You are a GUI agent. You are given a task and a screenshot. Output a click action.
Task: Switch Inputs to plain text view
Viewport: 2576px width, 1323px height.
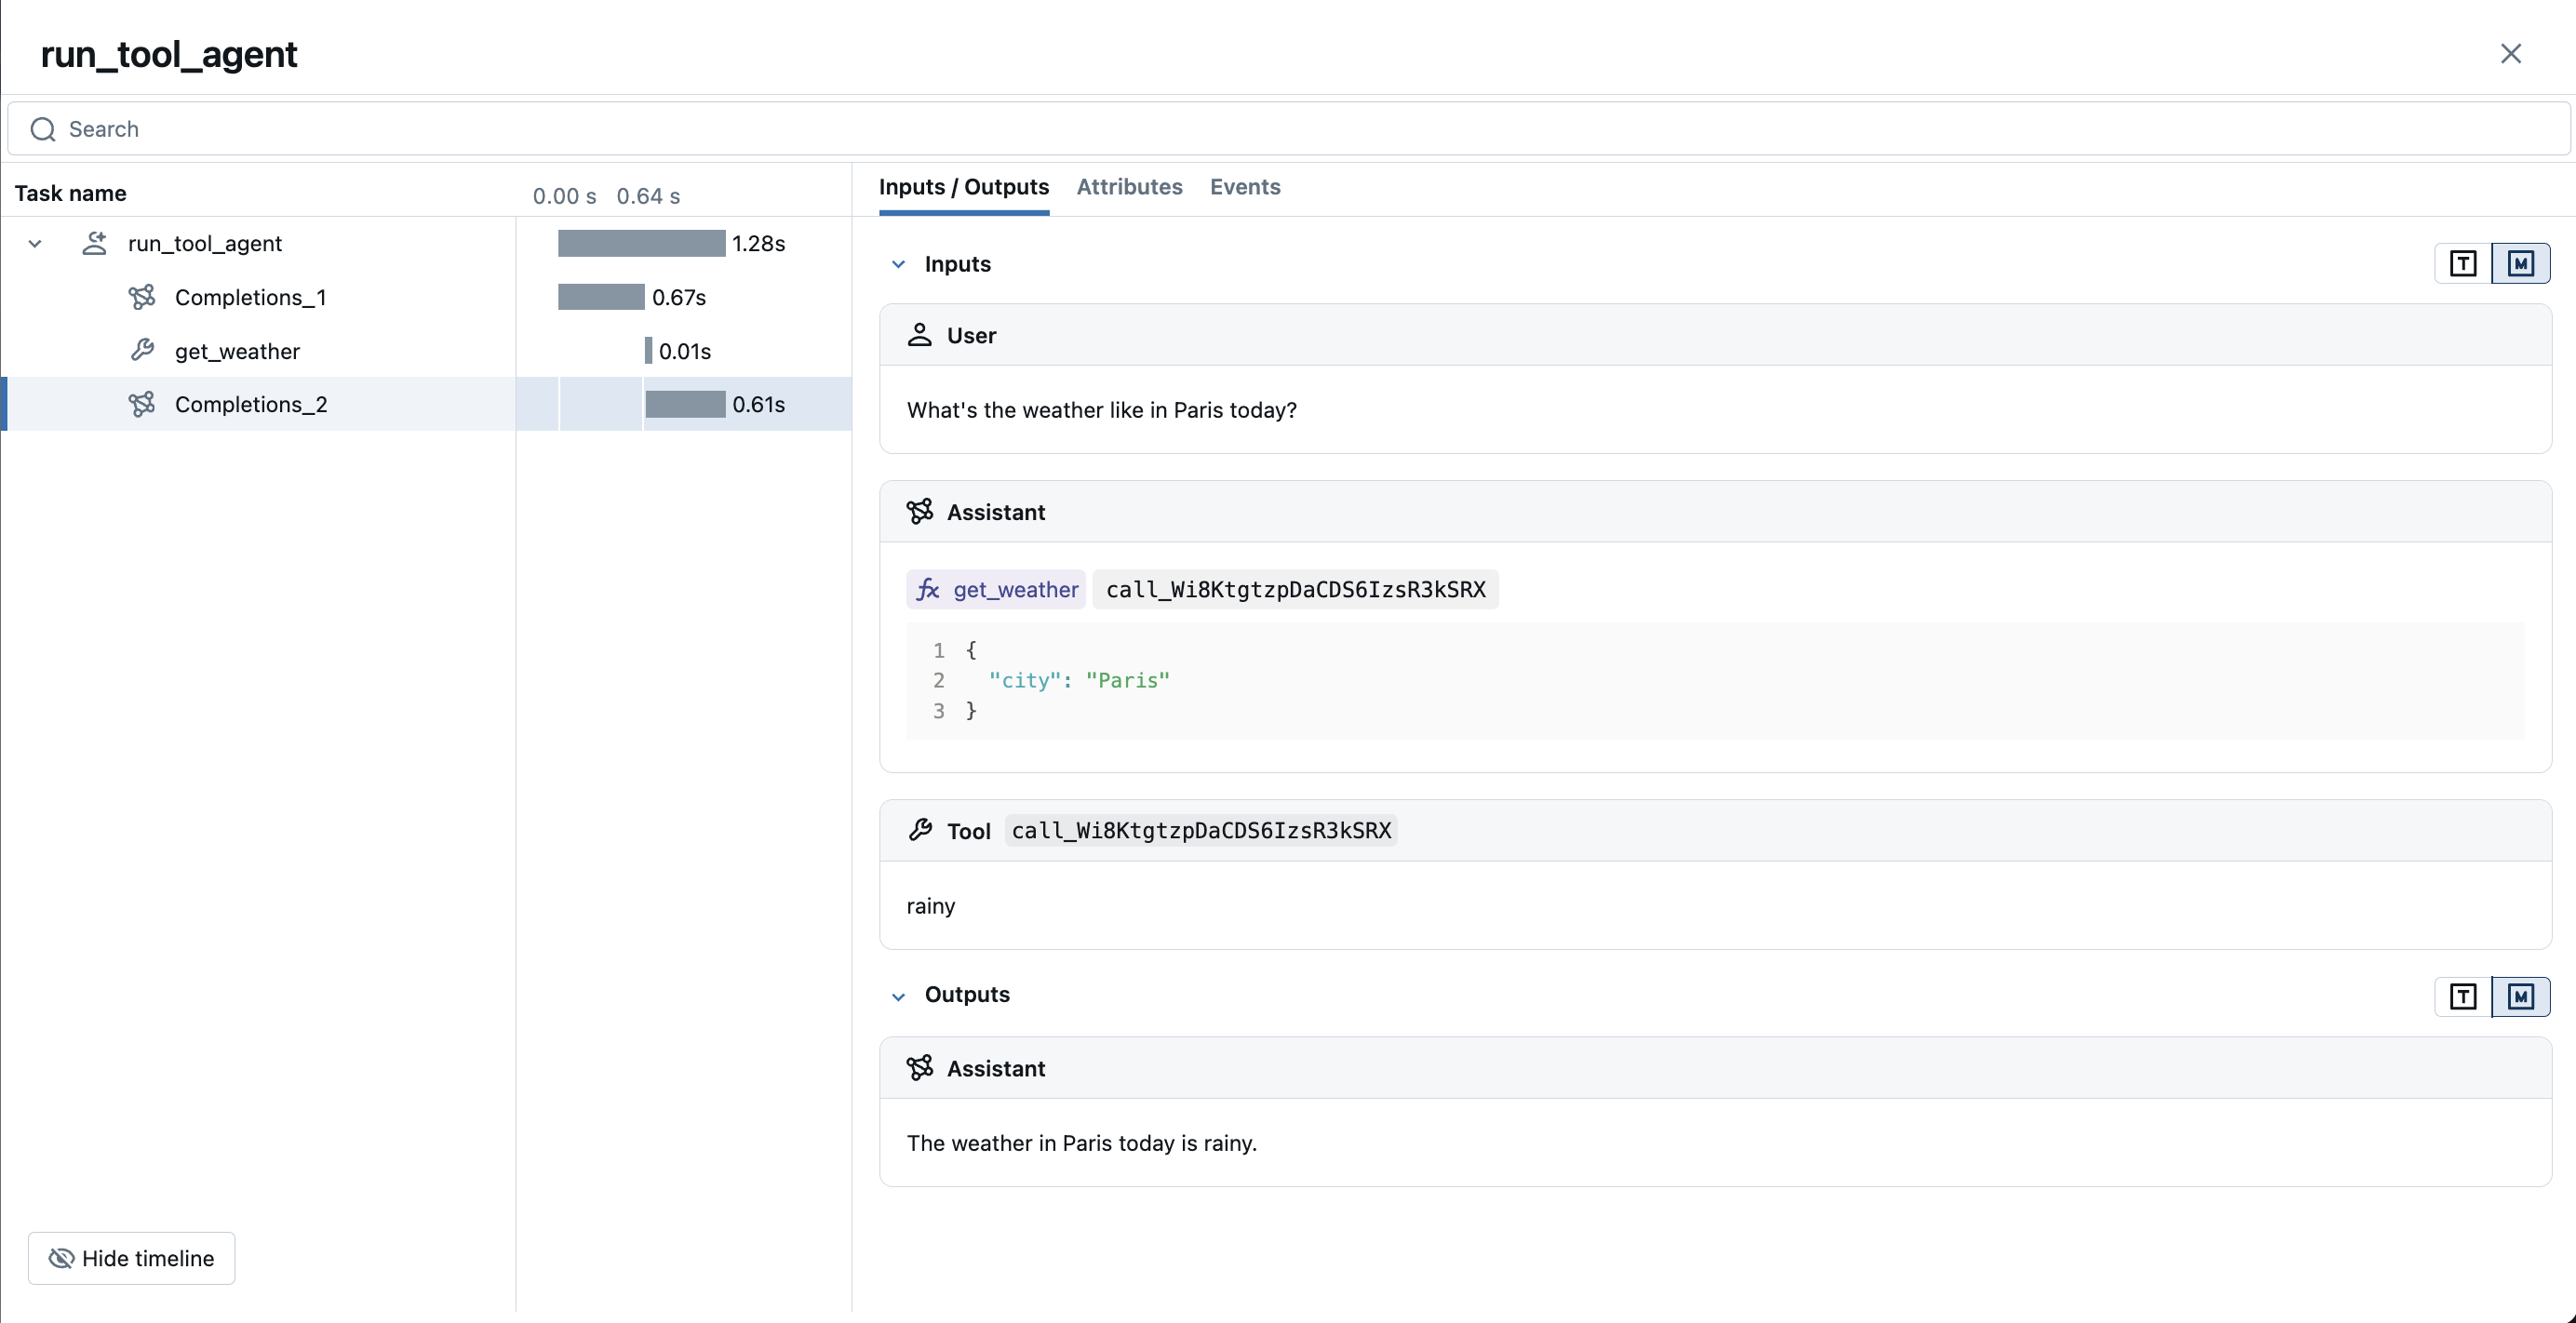[x=2463, y=263]
